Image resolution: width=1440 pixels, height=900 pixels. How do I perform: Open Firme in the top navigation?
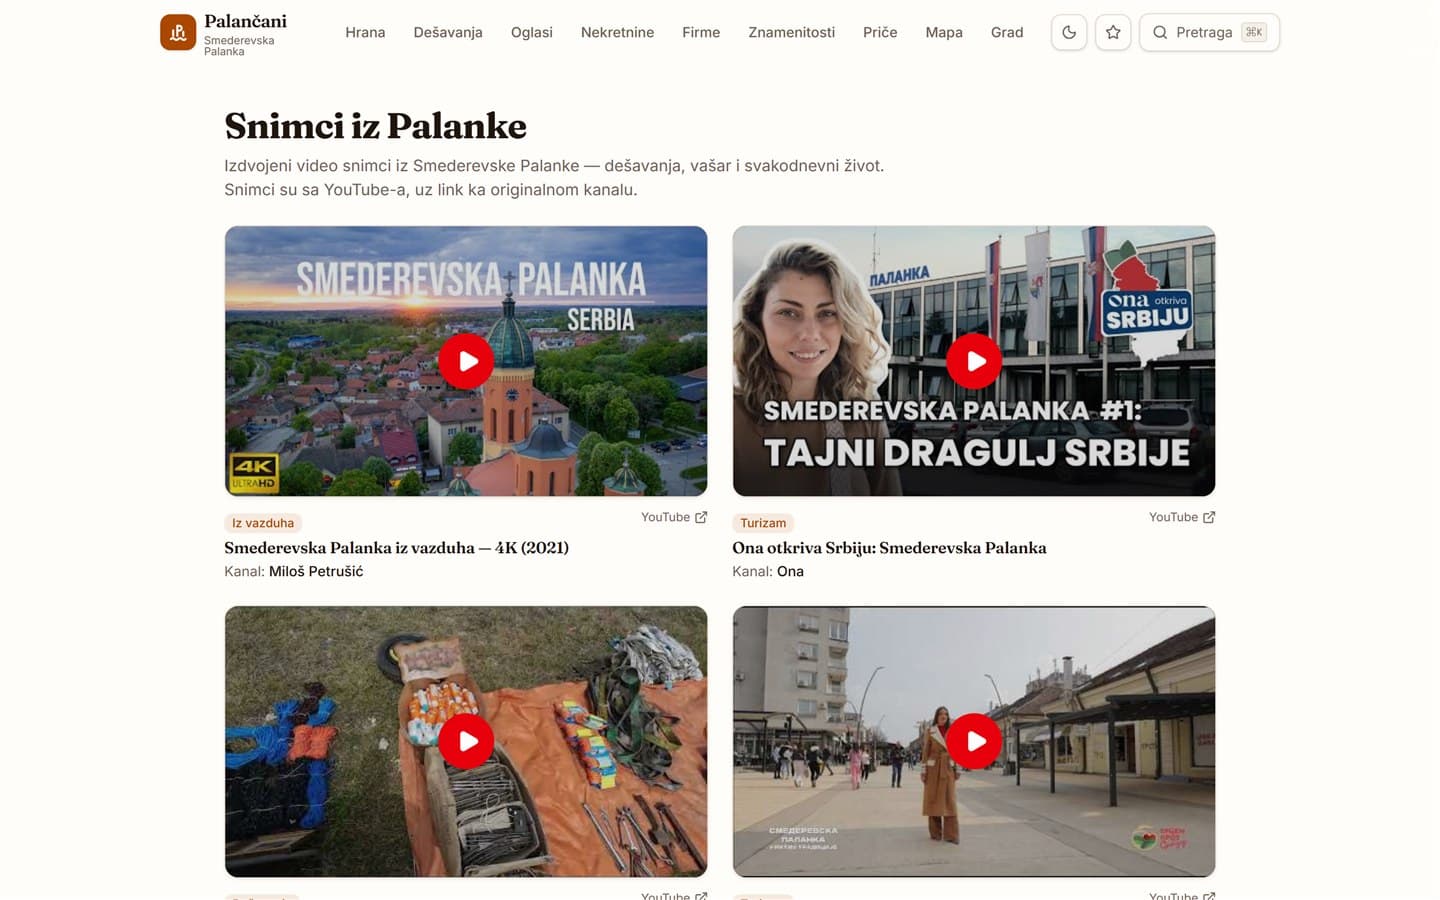[701, 32]
